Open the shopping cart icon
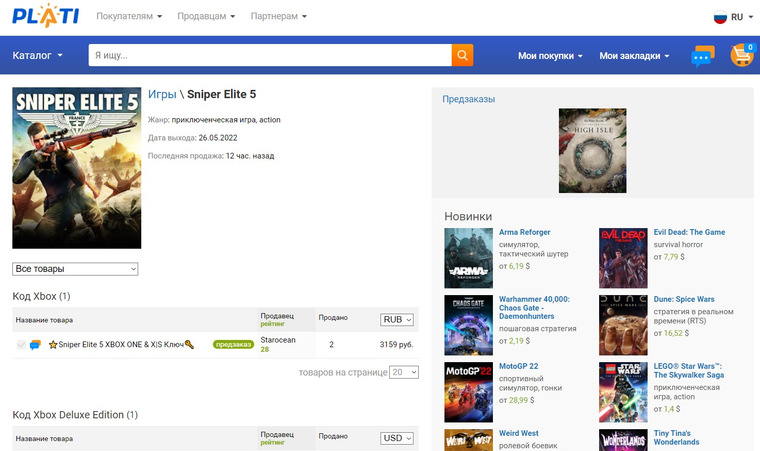760x451 pixels. [x=742, y=55]
